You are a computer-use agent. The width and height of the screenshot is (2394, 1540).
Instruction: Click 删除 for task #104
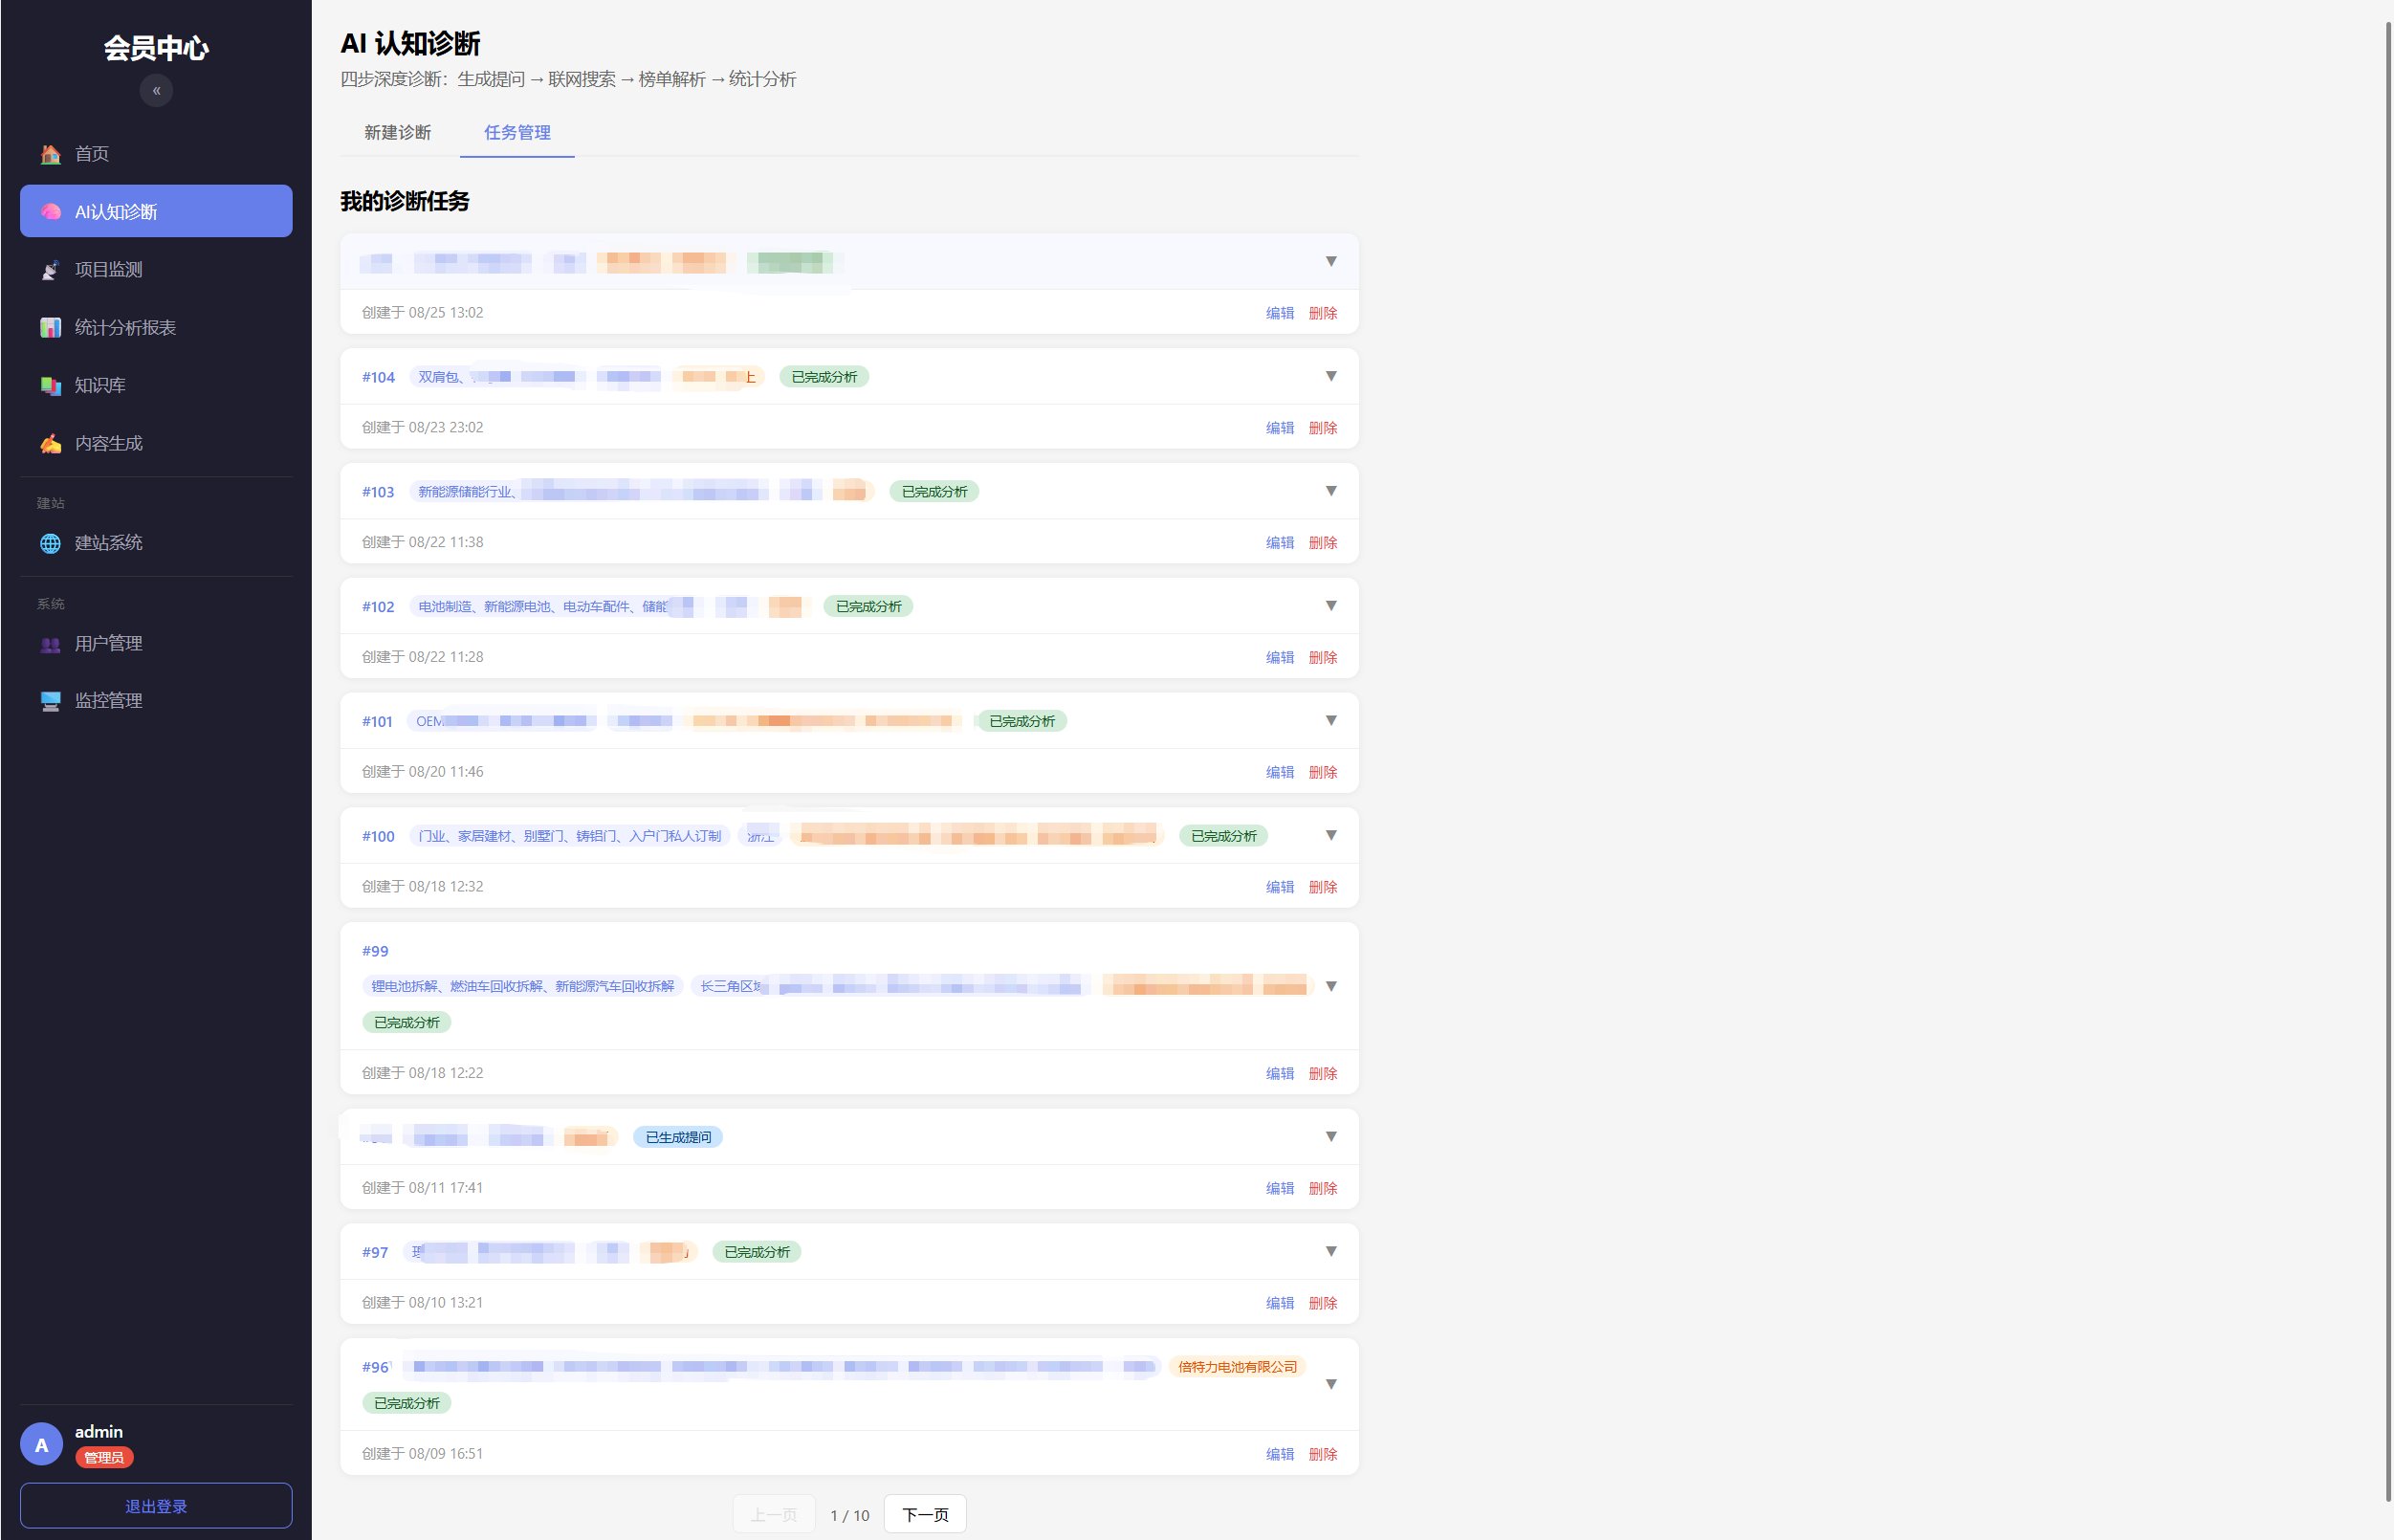(x=1323, y=428)
